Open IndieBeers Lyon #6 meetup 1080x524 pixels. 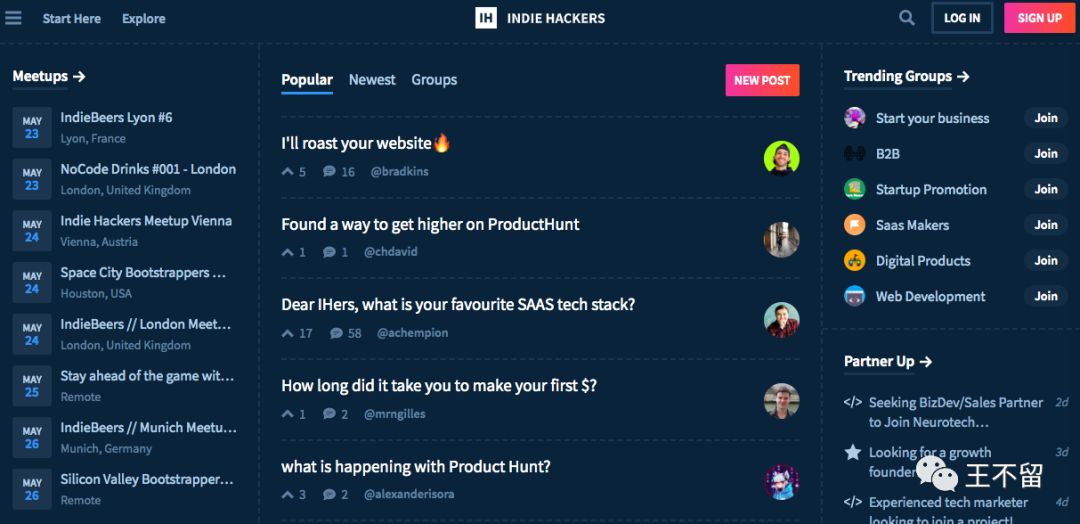click(x=116, y=118)
